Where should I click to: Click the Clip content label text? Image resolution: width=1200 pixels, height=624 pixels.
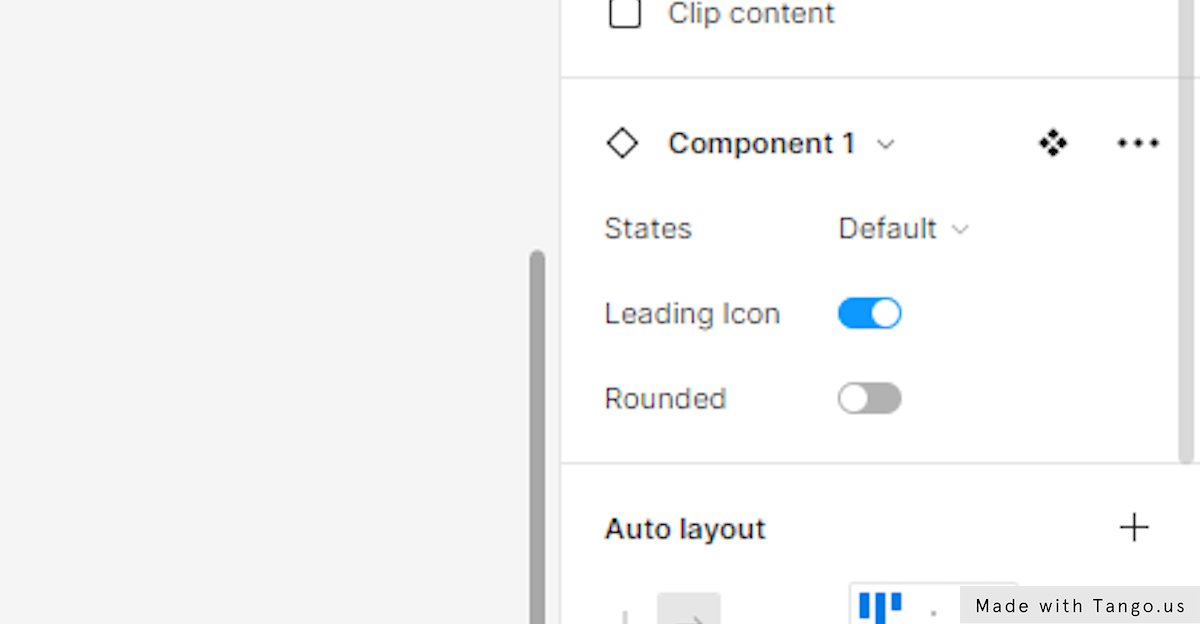click(751, 13)
